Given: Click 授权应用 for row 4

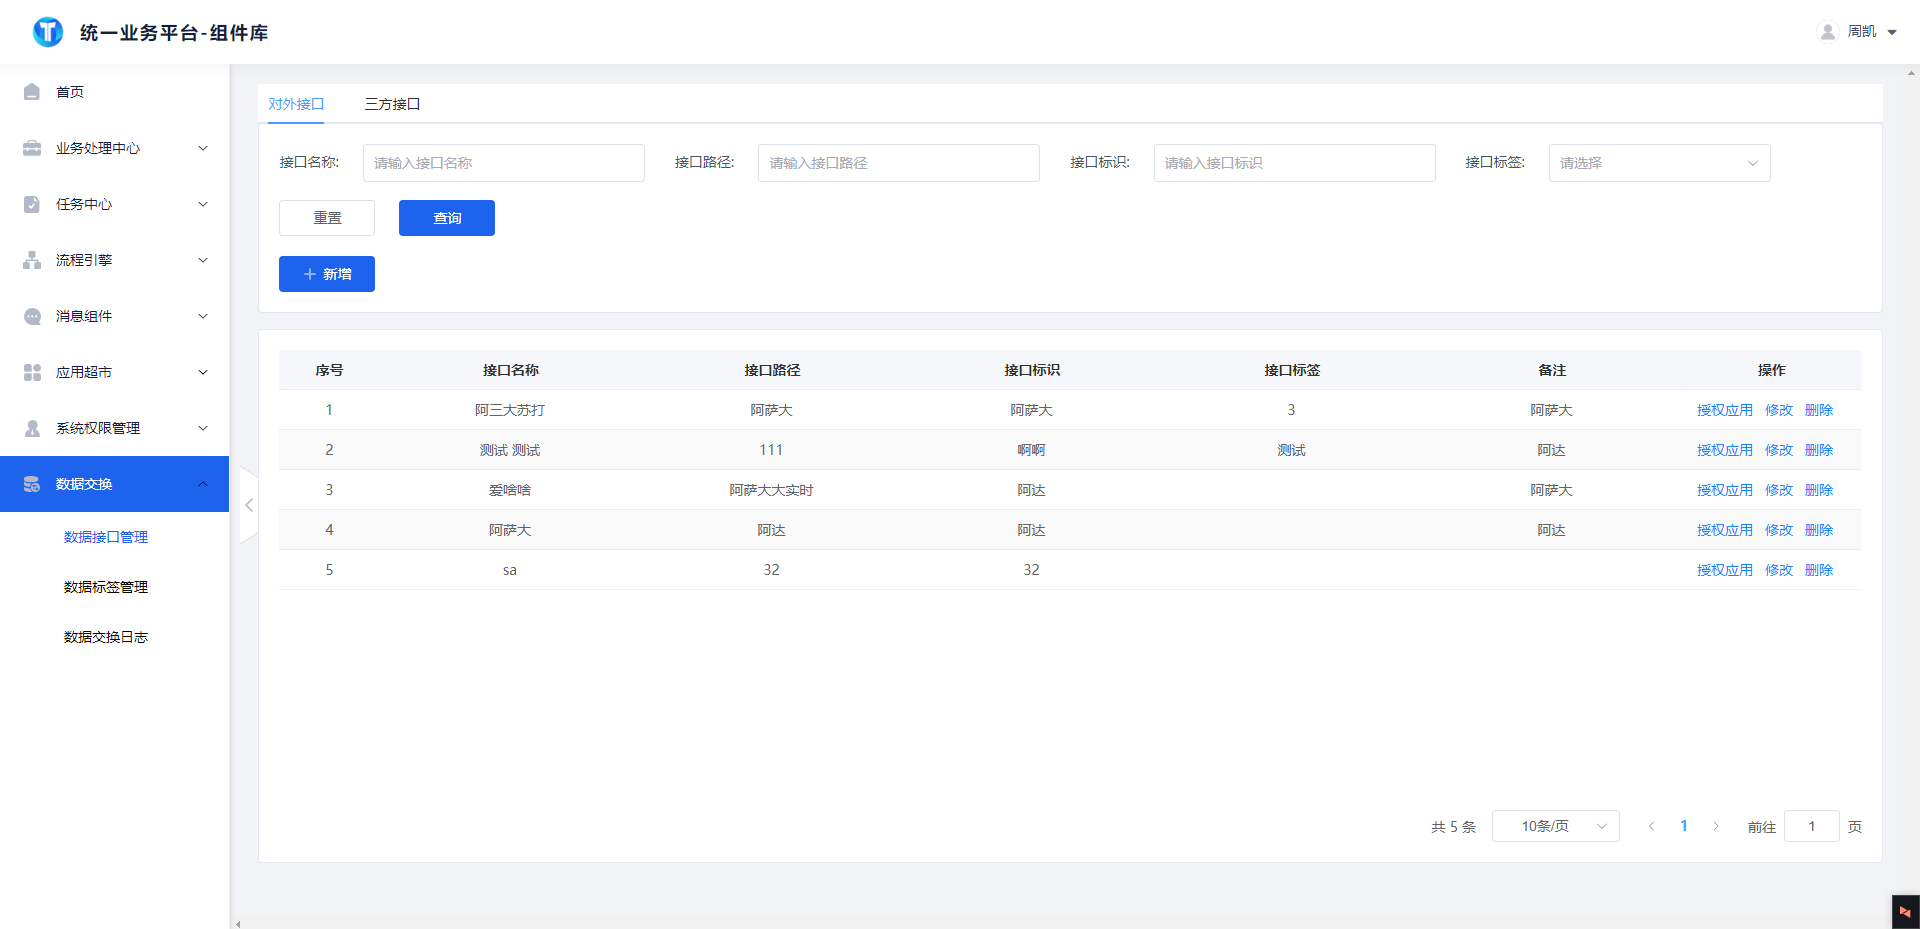Looking at the screenshot, I should (x=1725, y=530).
